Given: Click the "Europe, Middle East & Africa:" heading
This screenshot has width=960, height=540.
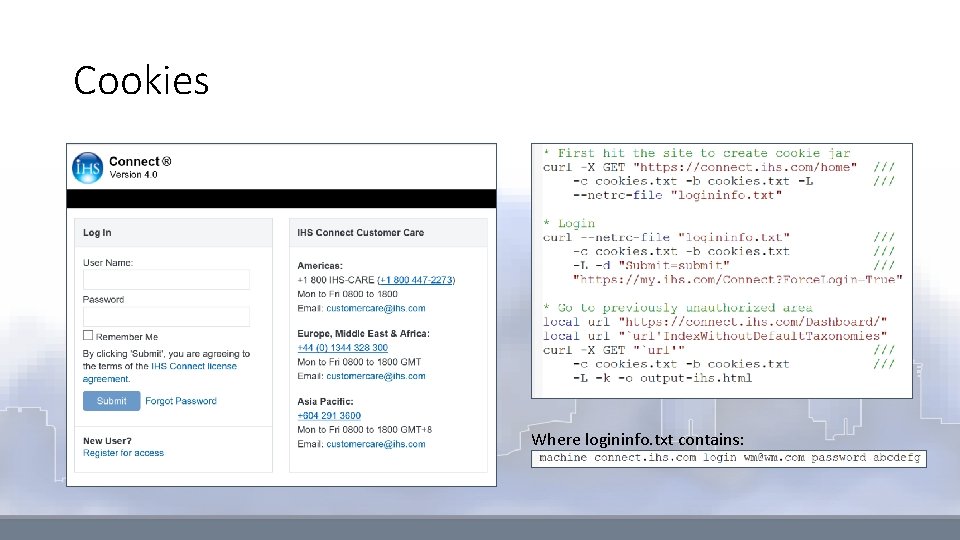Looking at the screenshot, I should pos(364,334).
